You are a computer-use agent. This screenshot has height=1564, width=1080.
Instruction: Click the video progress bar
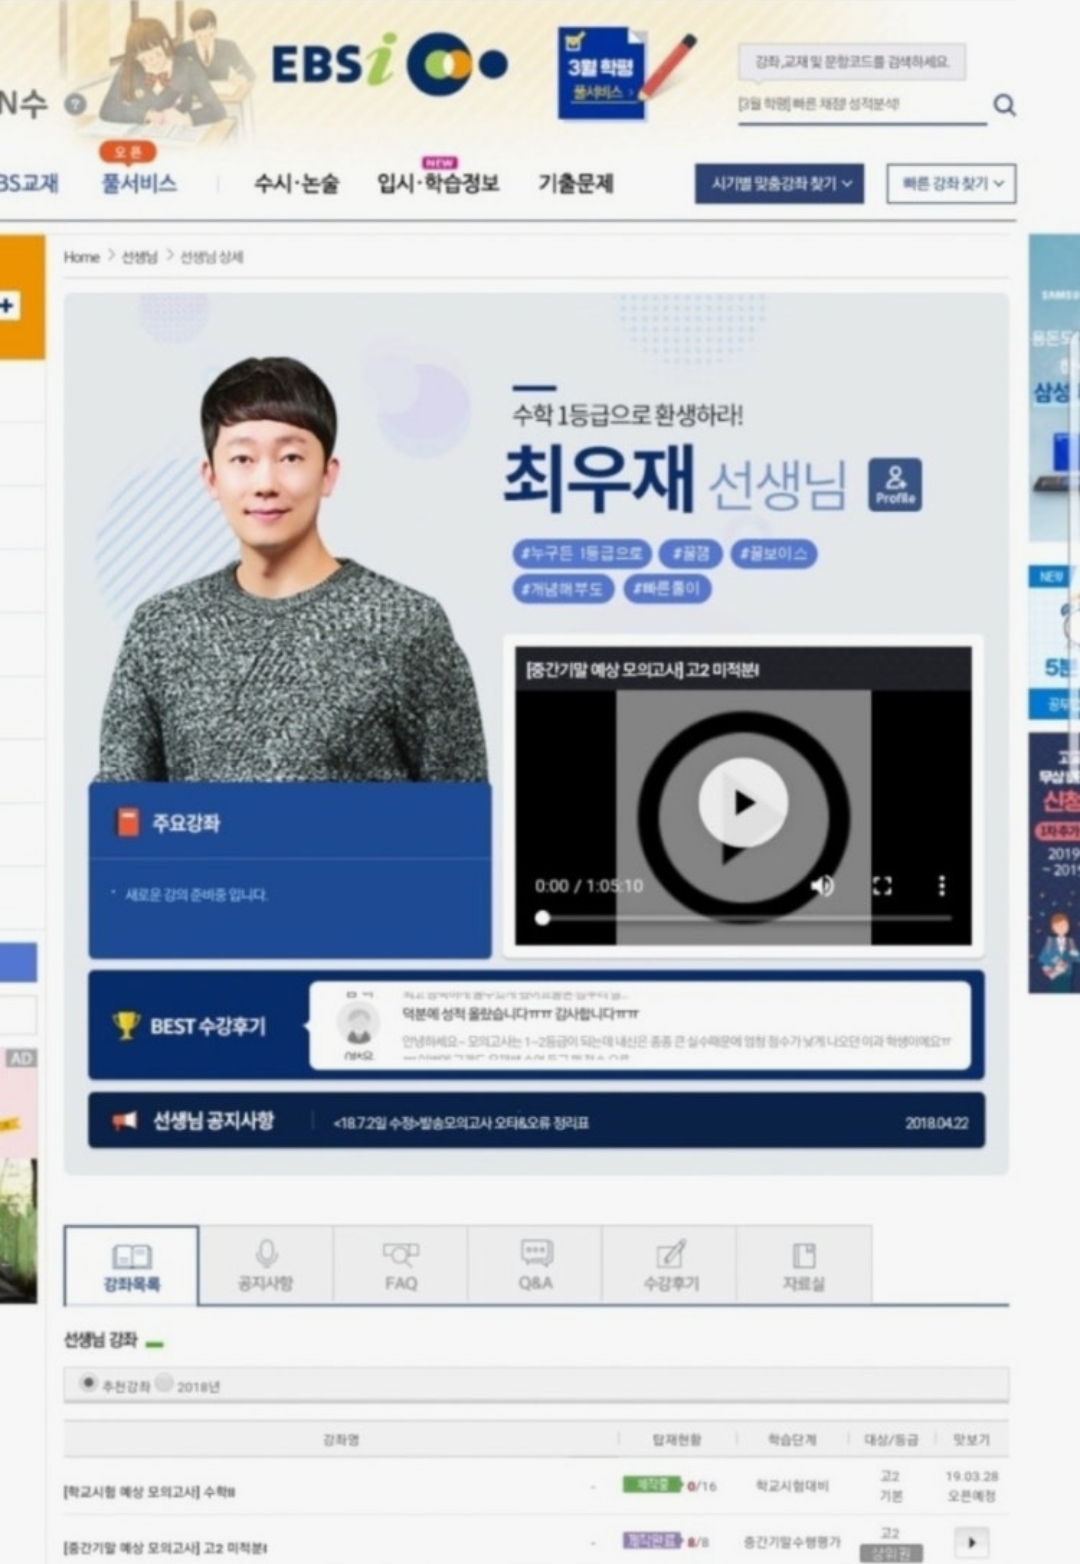coord(743,918)
